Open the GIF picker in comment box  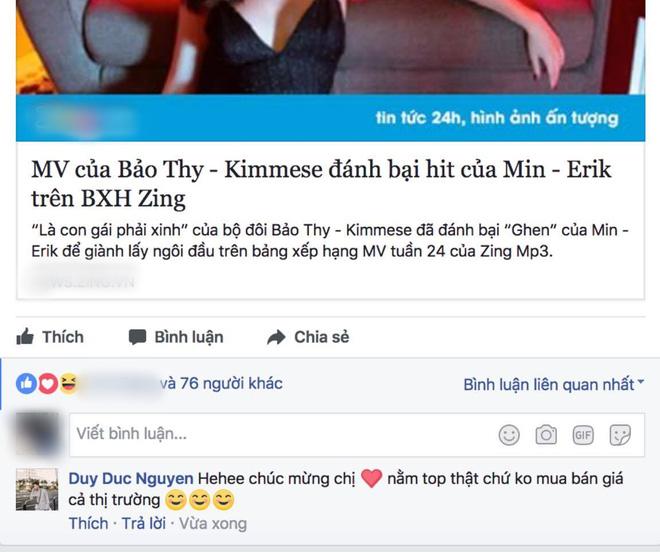click(583, 435)
